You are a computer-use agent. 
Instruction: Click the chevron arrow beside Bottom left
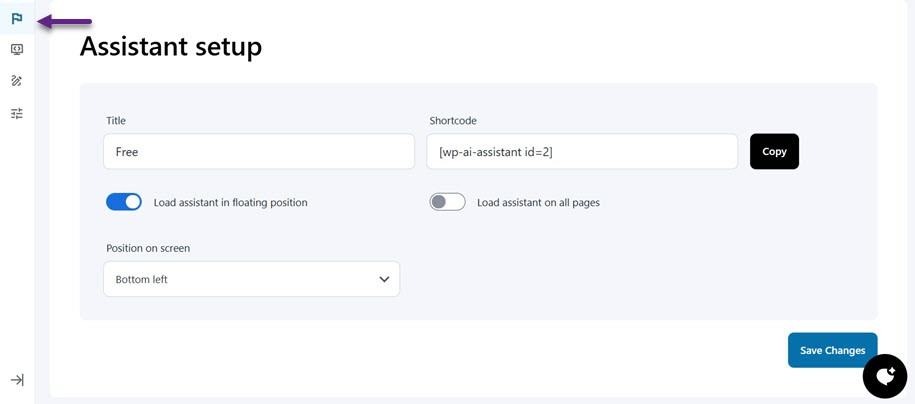(384, 279)
